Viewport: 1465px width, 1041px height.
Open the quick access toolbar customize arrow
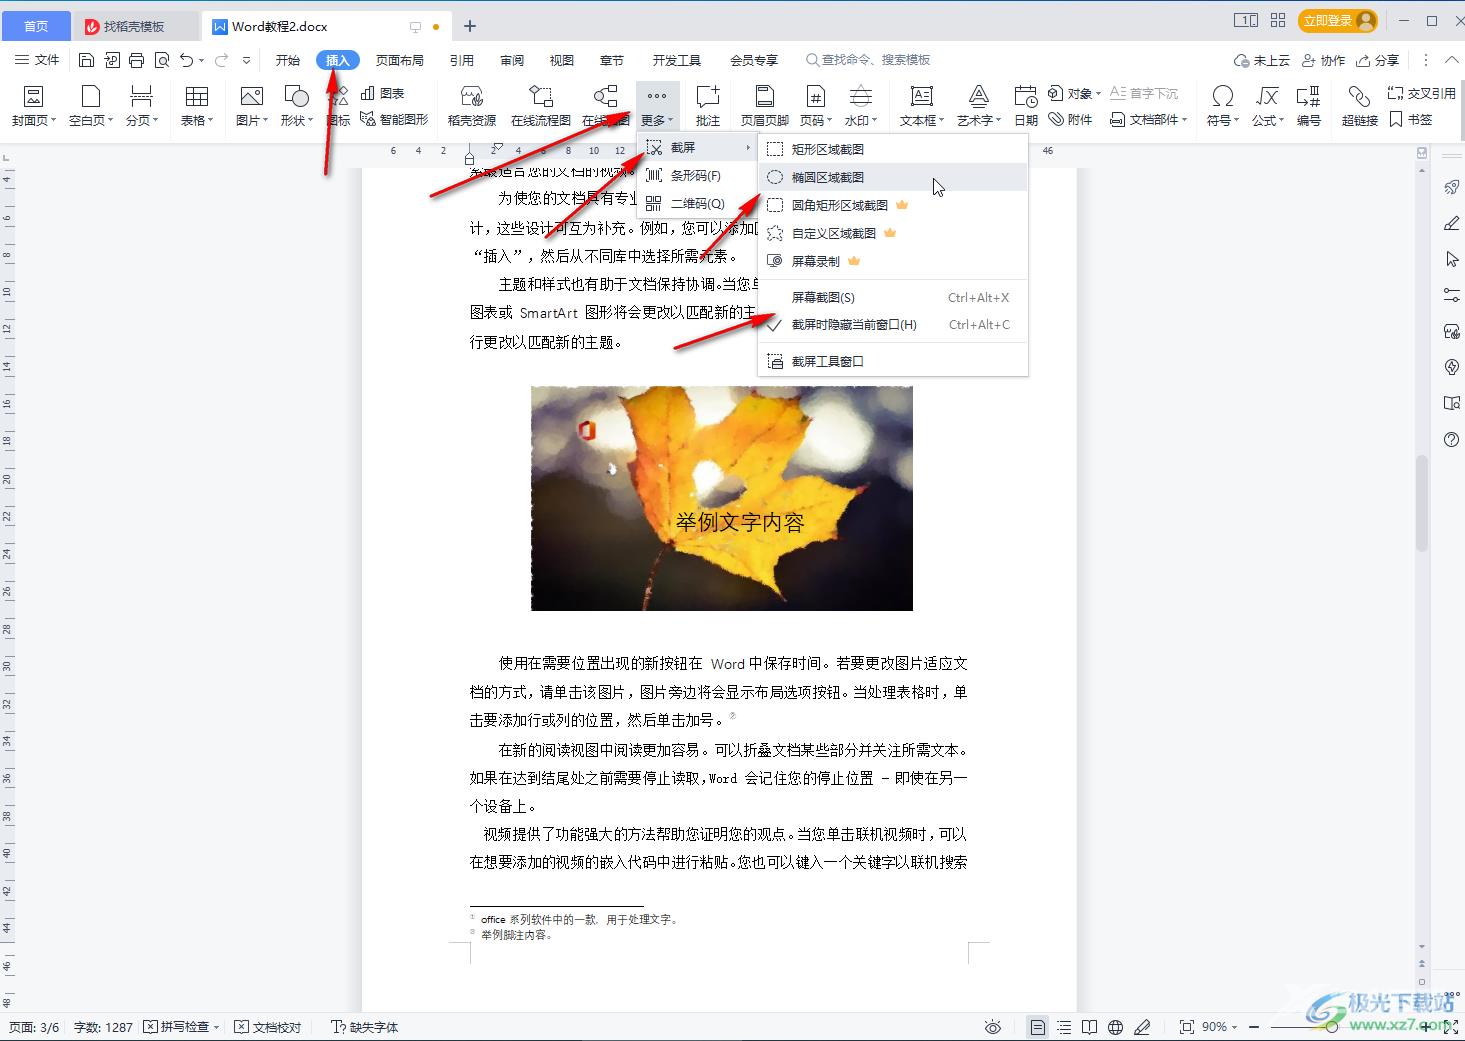pyautogui.click(x=247, y=60)
